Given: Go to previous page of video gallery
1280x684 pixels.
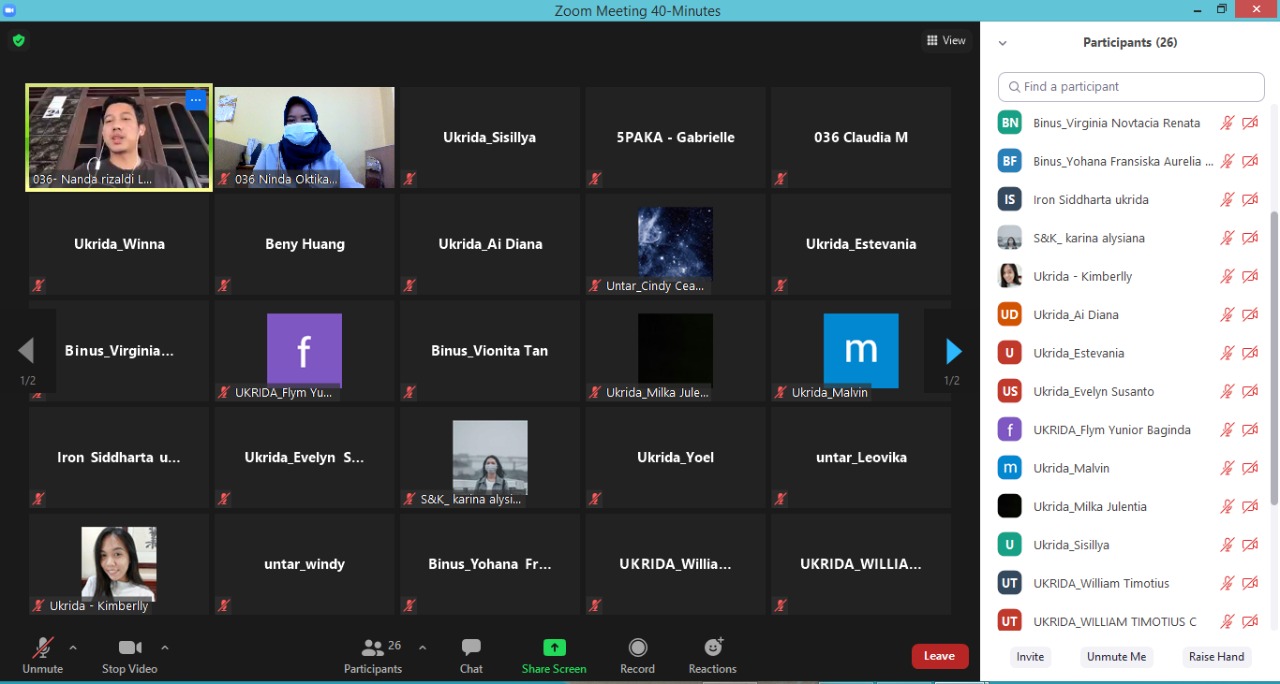Looking at the screenshot, I should click(x=27, y=351).
